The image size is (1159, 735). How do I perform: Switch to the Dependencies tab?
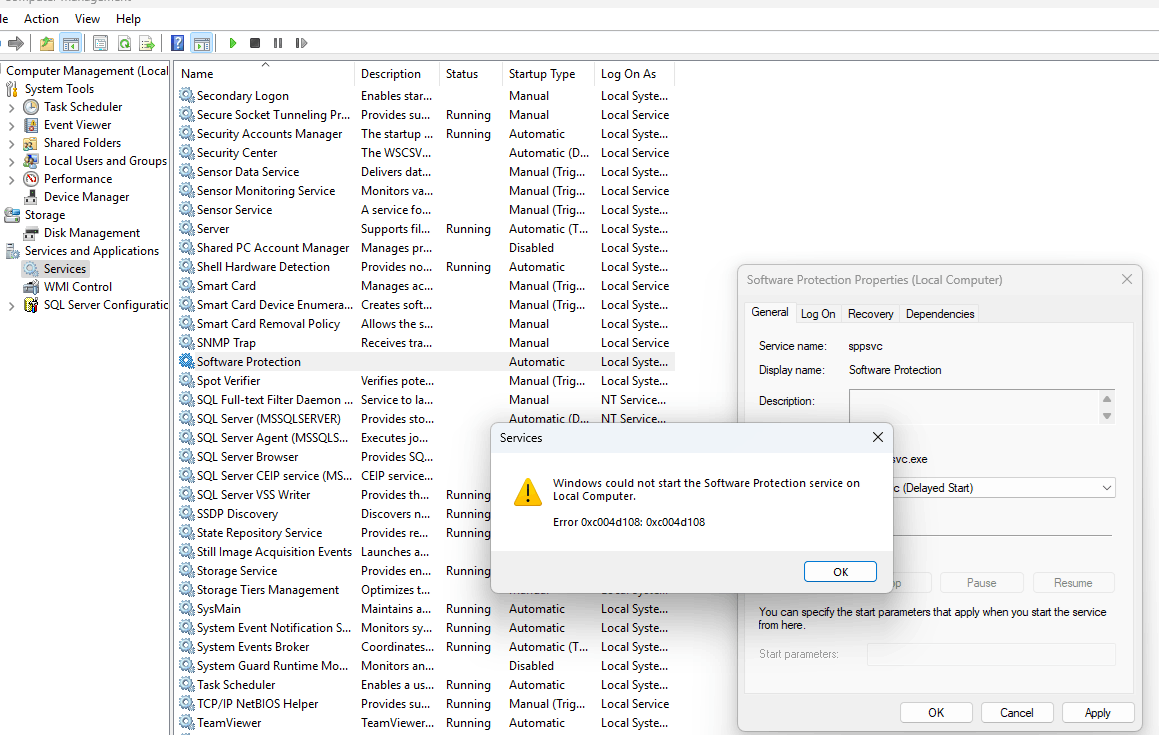939,313
